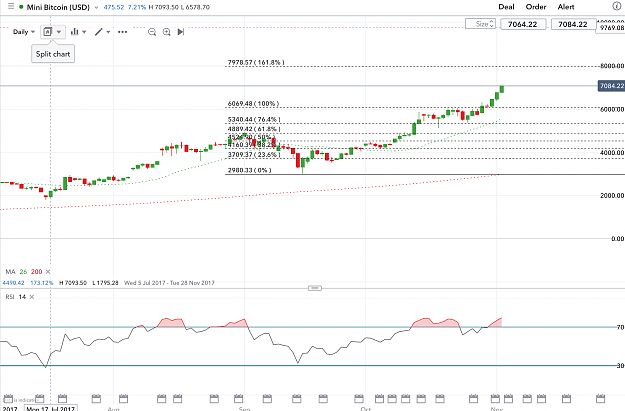The width and height of the screenshot is (625, 411).
Task: Click the Size stepper arrows
Action: pos(492,24)
